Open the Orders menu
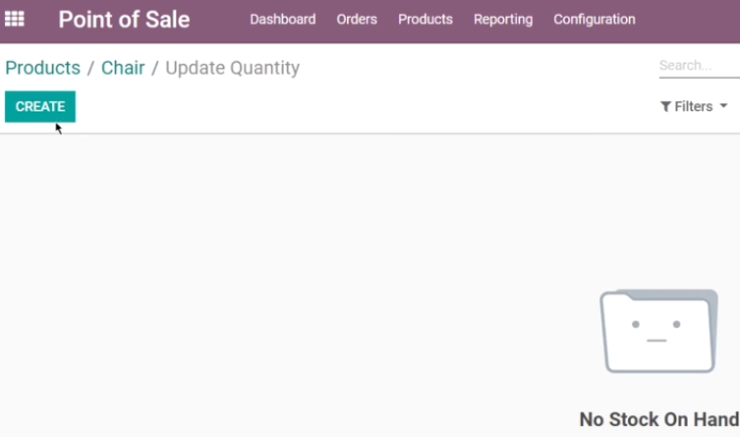Screen dimensions: 740x437 (x=357, y=19)
